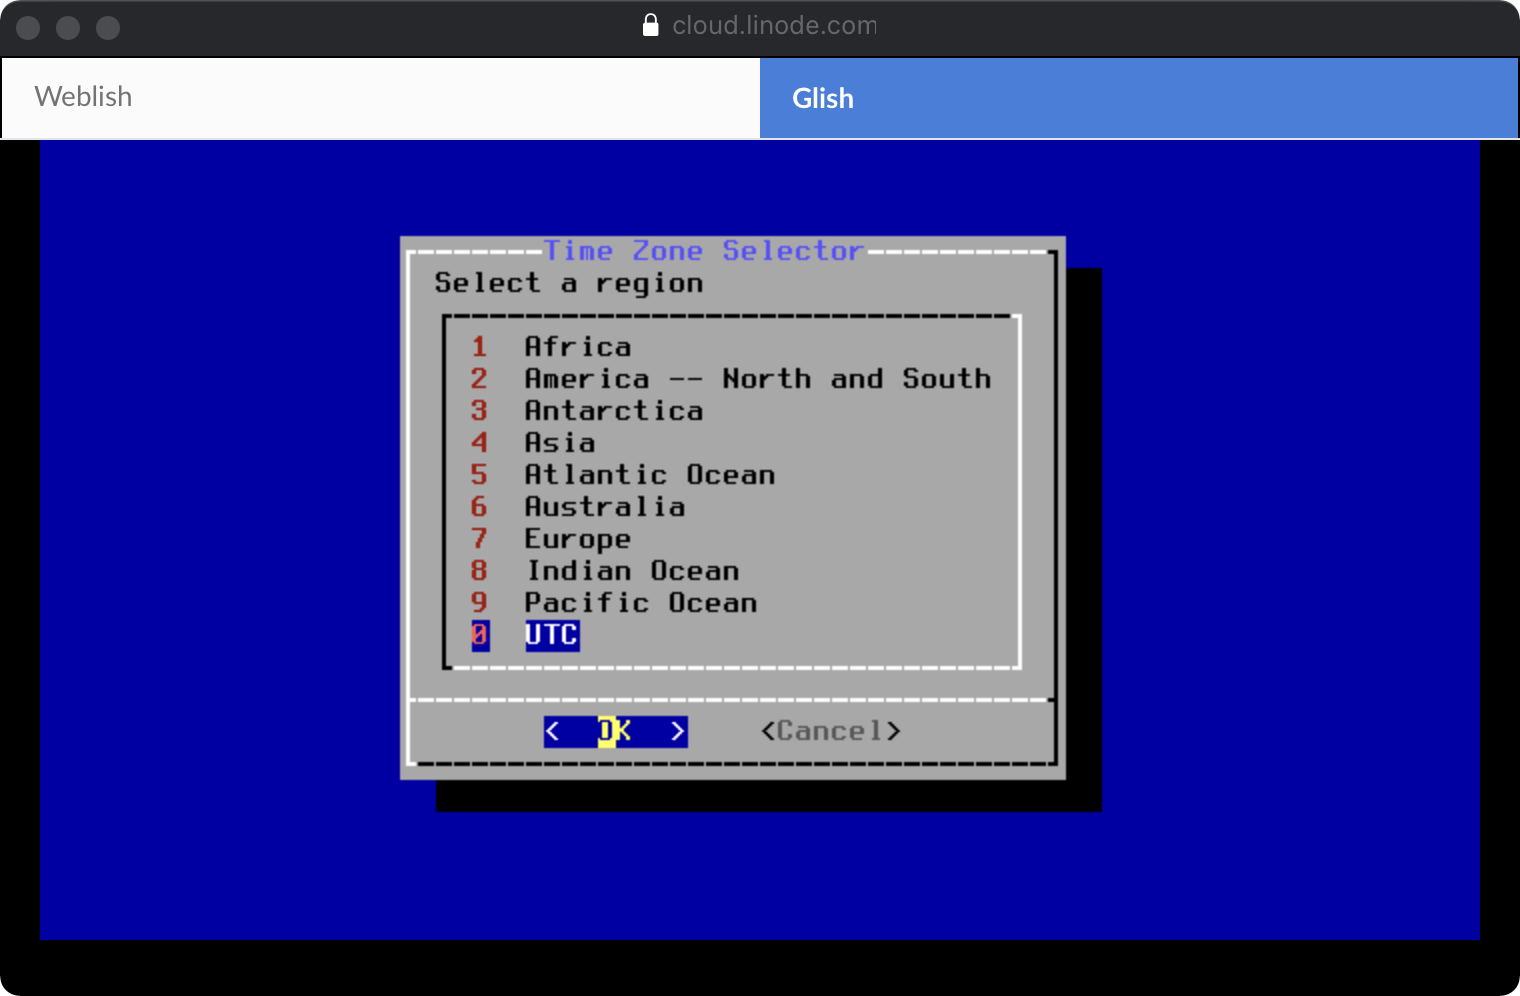
Task: Select Africa region in the list
Action: [578, 347]
